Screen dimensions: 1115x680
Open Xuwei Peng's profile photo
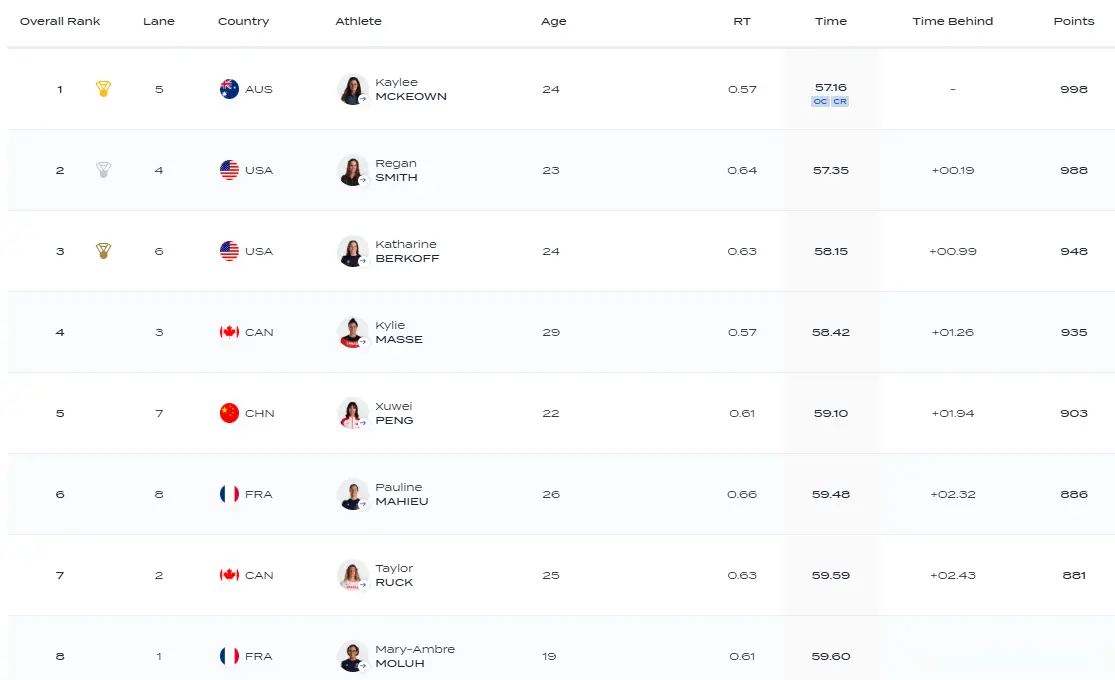352,414
